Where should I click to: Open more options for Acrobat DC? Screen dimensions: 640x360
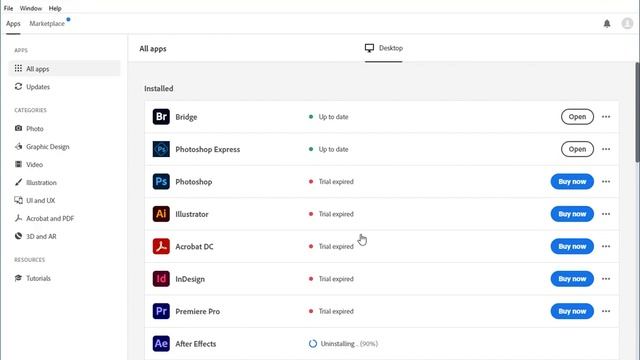click(606, 247)
